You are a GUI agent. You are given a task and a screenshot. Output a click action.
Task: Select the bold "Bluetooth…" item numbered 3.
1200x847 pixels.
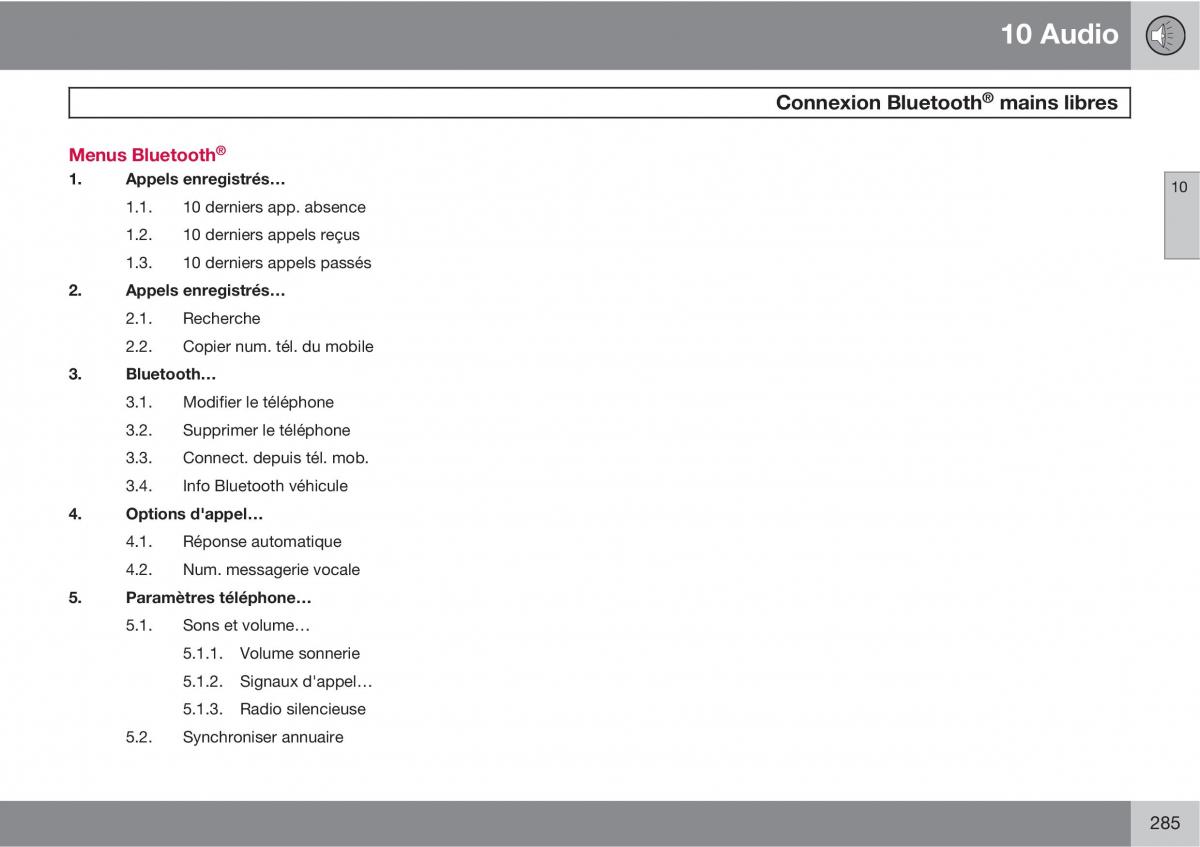171,374
